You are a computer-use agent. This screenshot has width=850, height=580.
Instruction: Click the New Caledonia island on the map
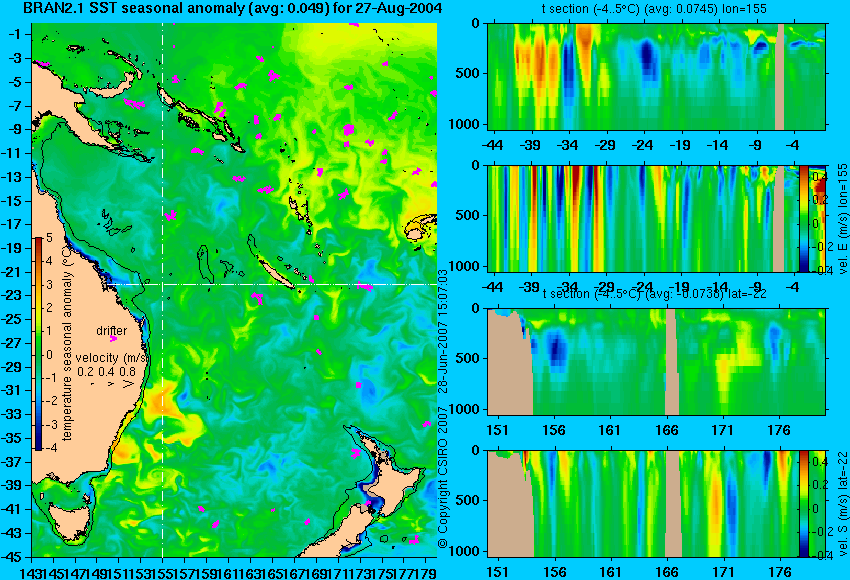276,273
